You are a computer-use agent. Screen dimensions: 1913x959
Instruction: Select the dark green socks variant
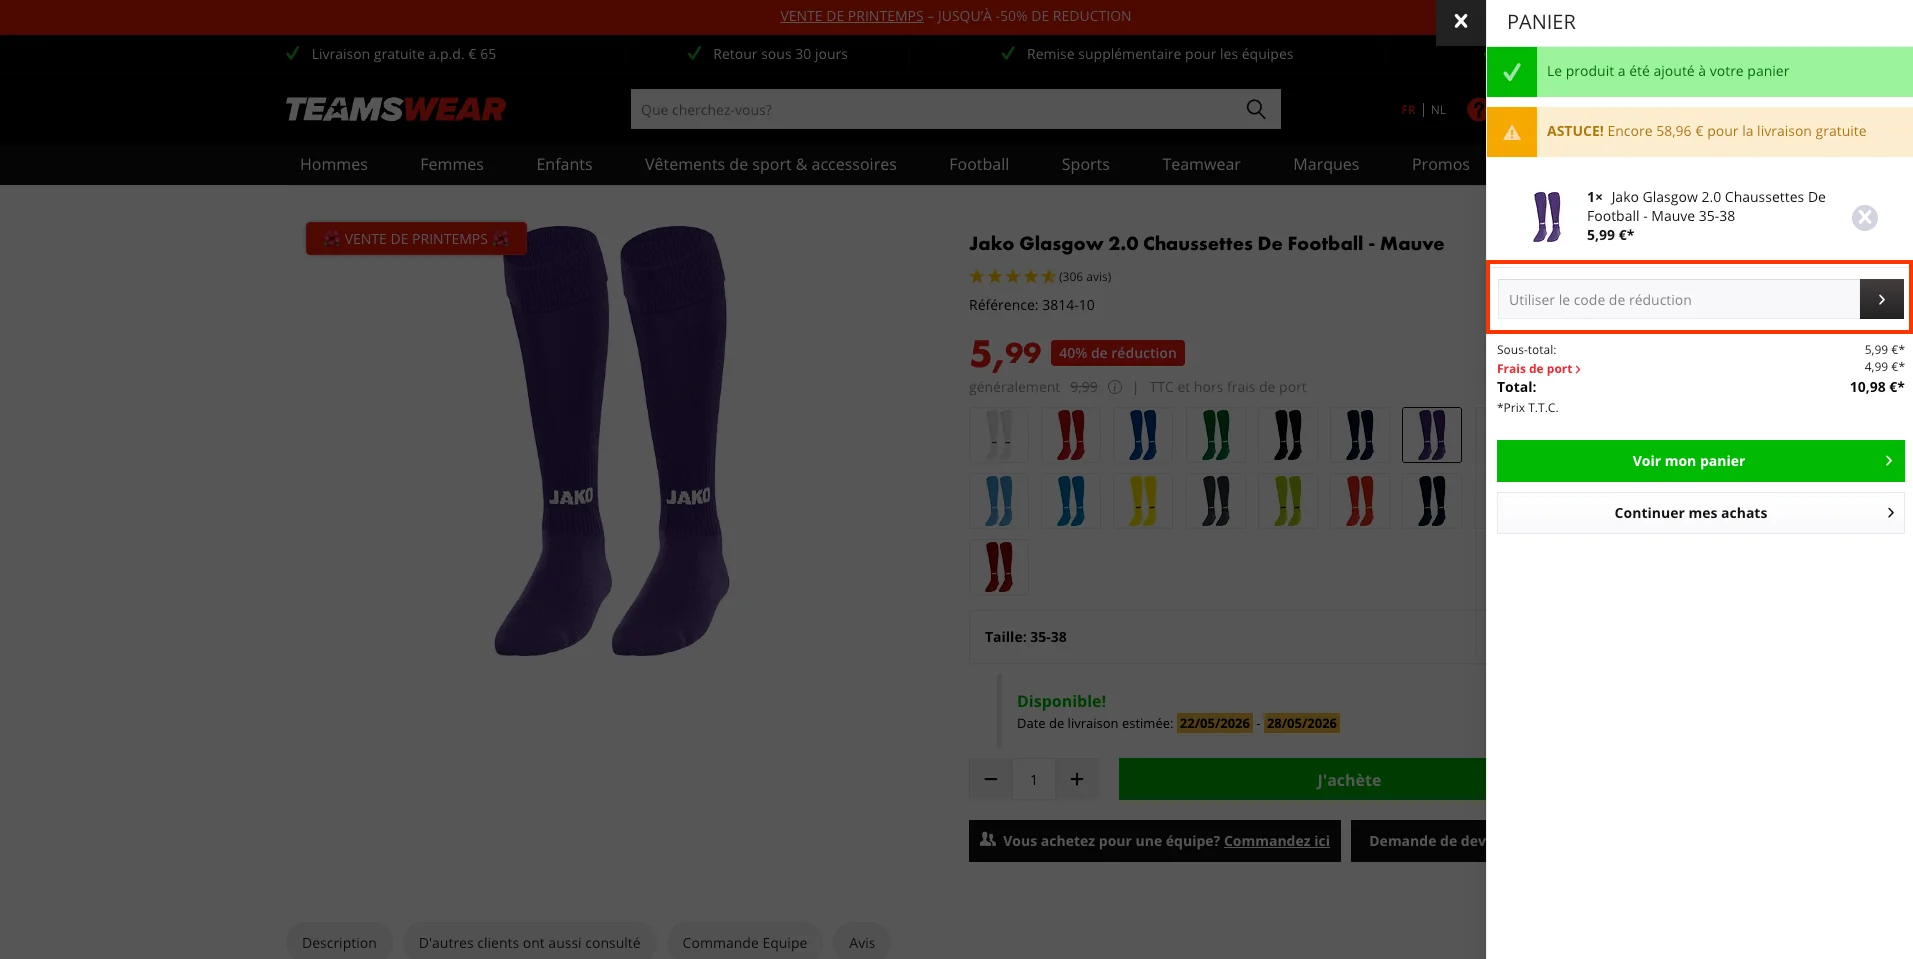1215,435
